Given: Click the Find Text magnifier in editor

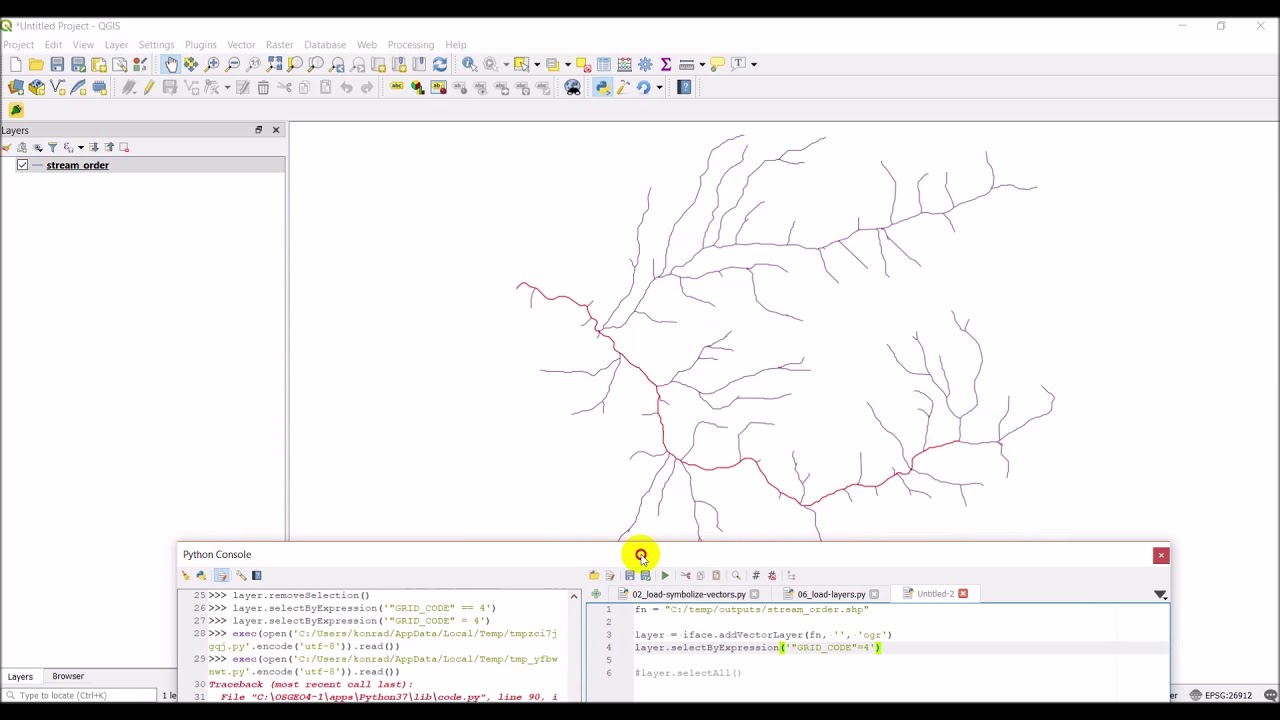Looking at the screenshot, I should tap(736, 575).
